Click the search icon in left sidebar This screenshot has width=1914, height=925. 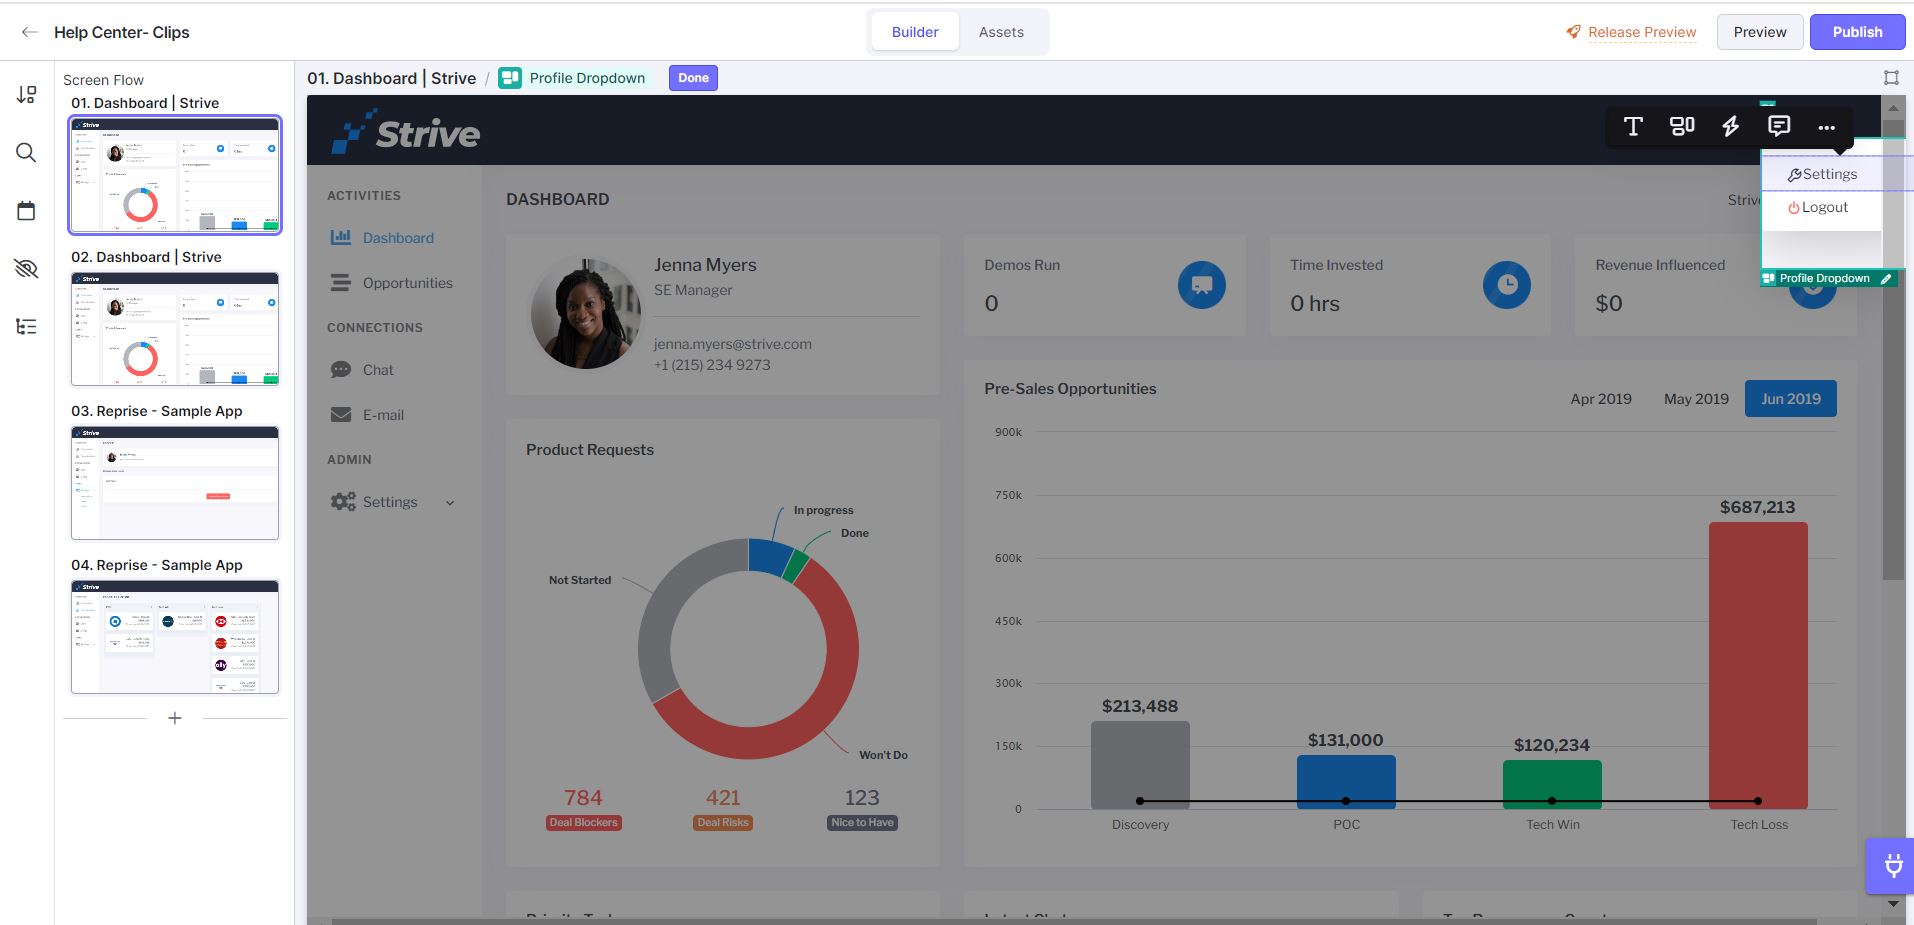(x=26, y=152)
